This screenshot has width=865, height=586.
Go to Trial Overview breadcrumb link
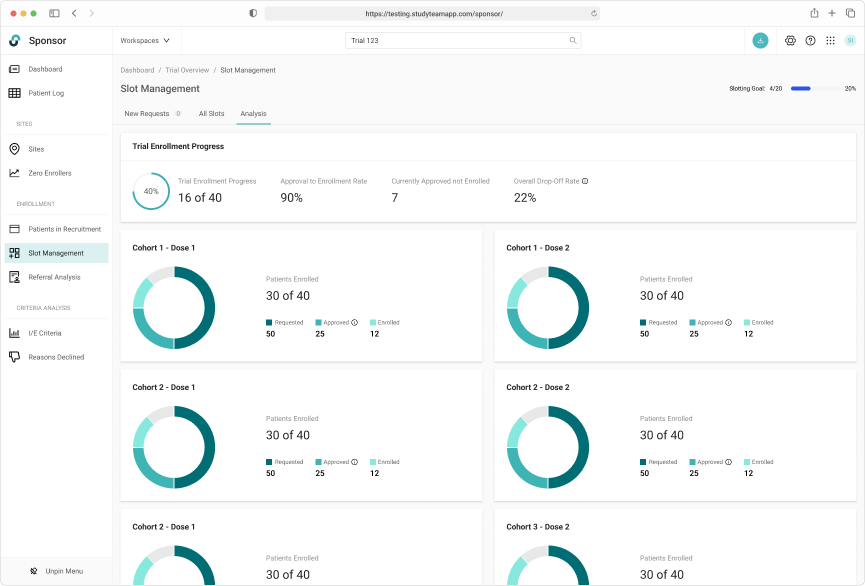(187, 70)
